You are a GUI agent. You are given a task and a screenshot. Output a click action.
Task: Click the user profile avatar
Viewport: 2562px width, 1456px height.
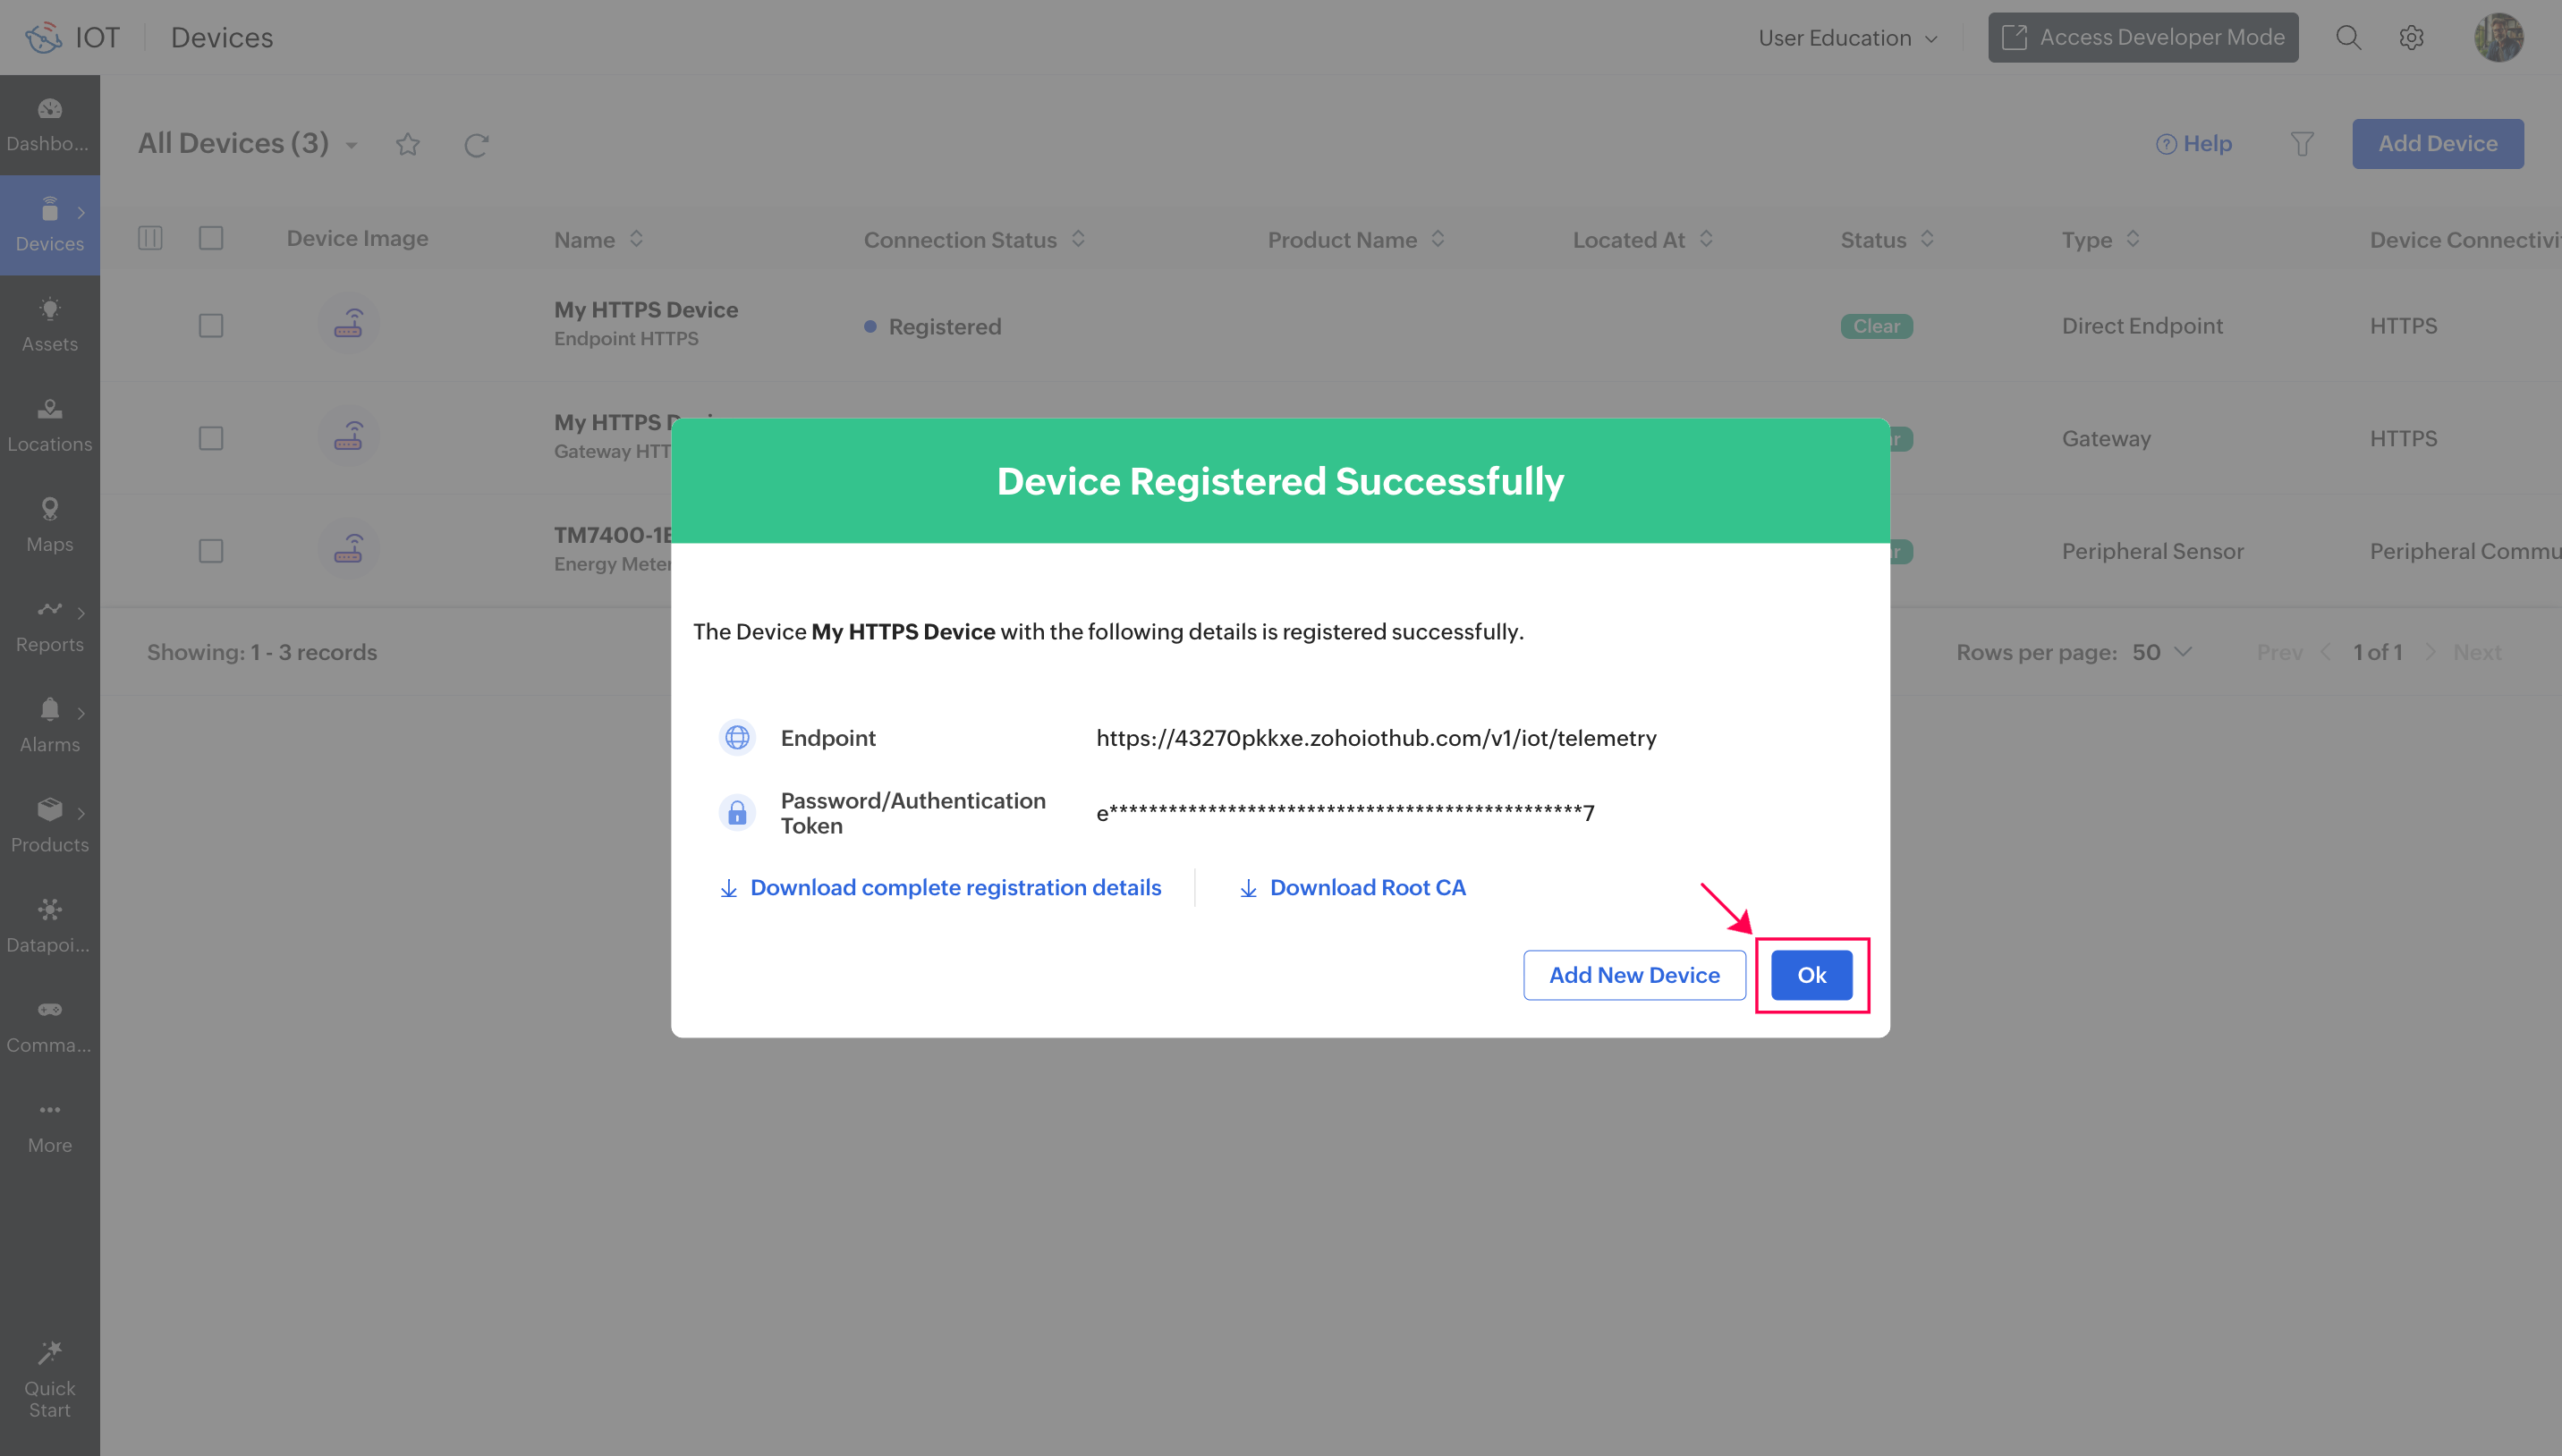point(2498,38)
